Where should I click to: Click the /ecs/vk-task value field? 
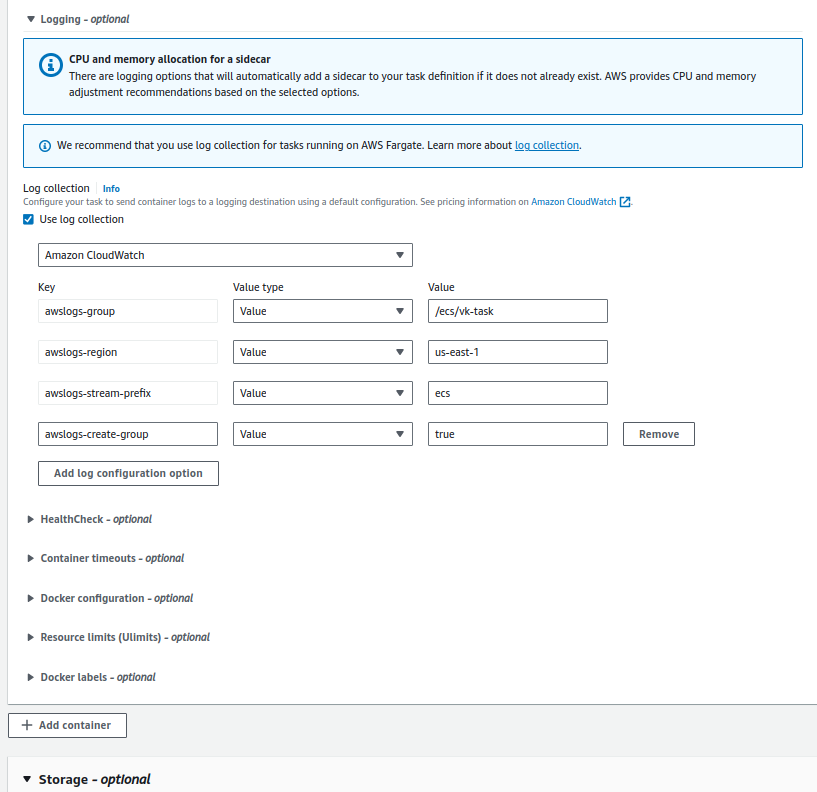517,311
